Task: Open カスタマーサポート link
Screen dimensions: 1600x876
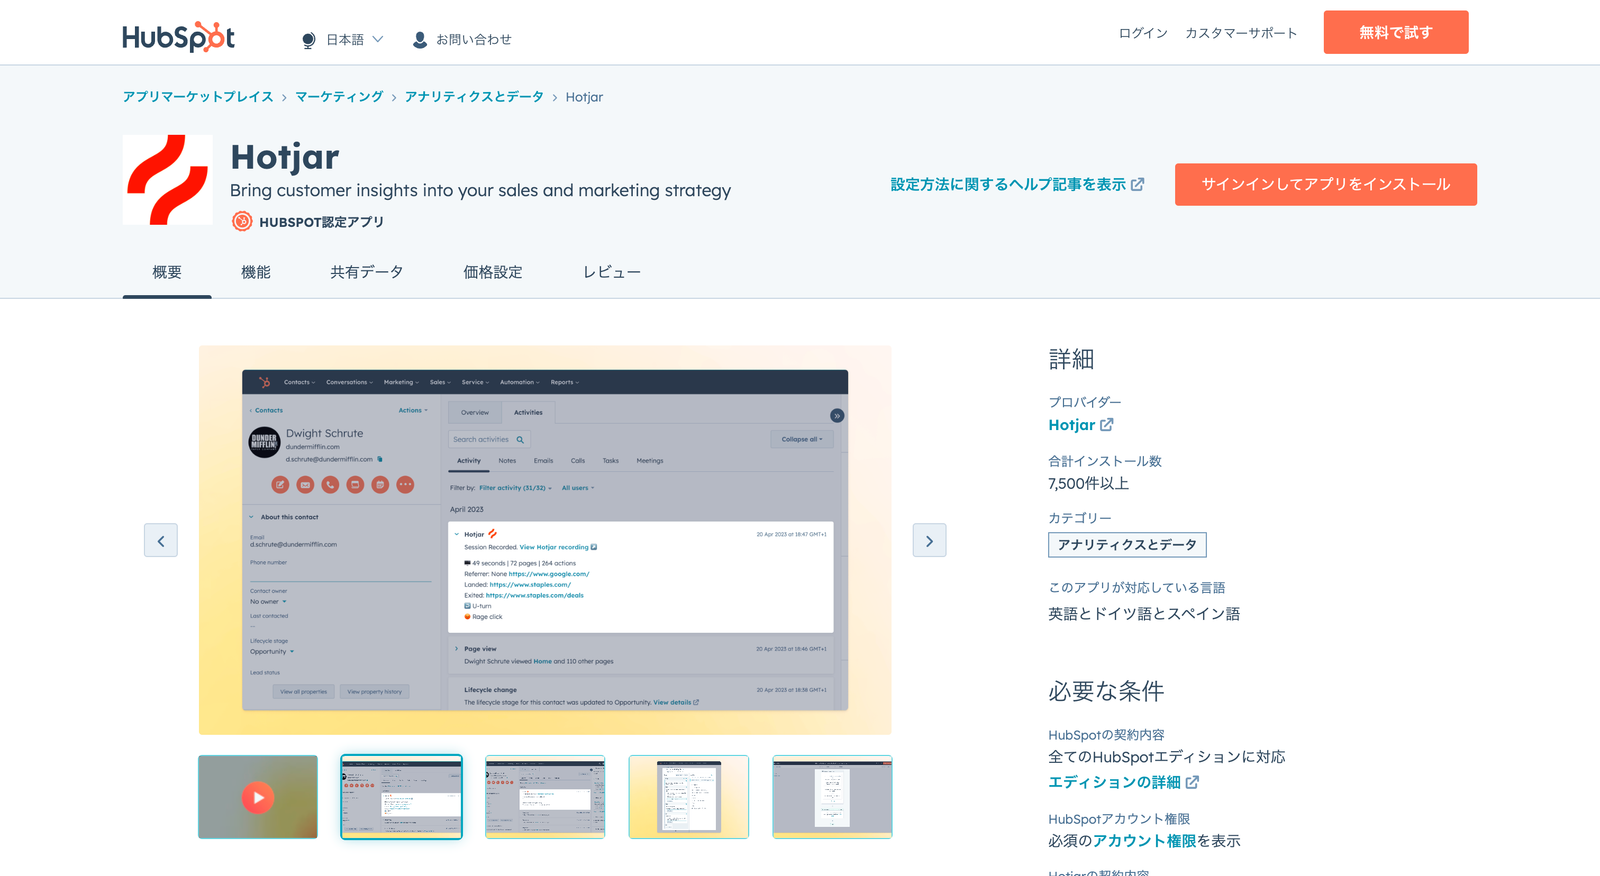Action: pyautogui.click(x=1241, y=33)
